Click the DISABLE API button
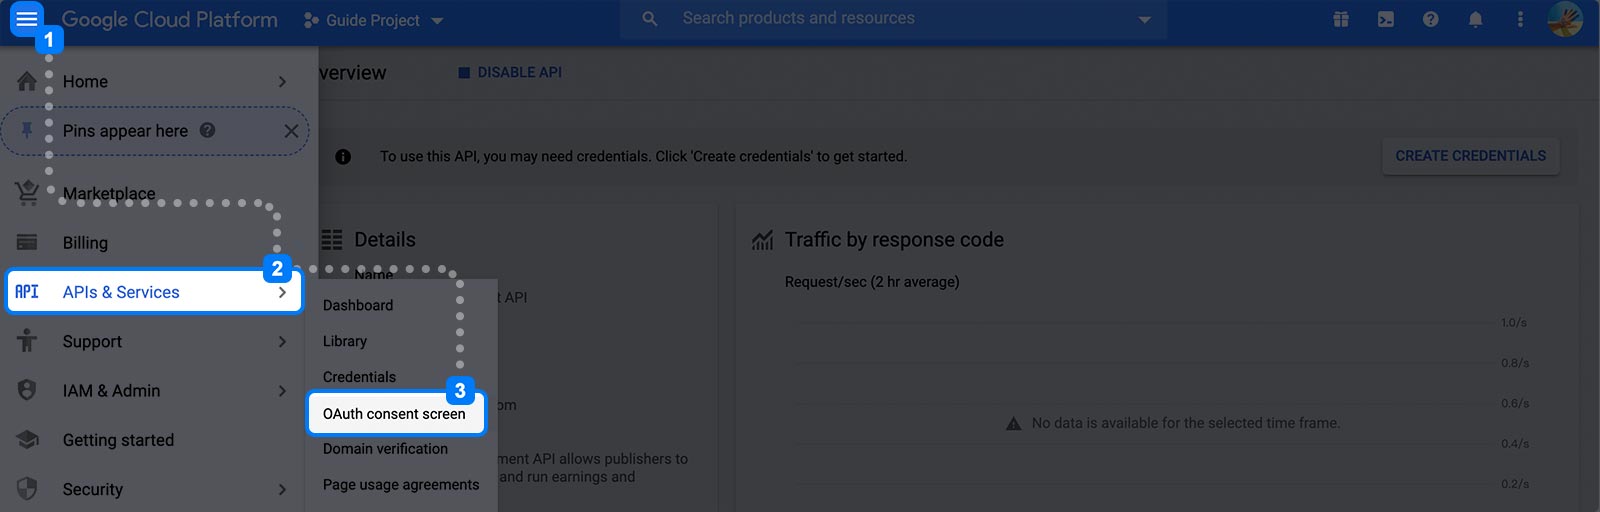 coord(510,72)
